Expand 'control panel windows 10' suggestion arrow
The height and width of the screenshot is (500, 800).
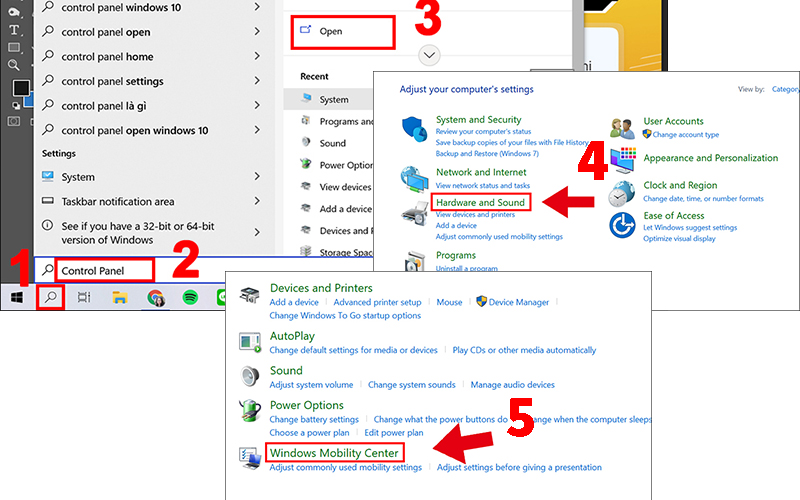257,7
